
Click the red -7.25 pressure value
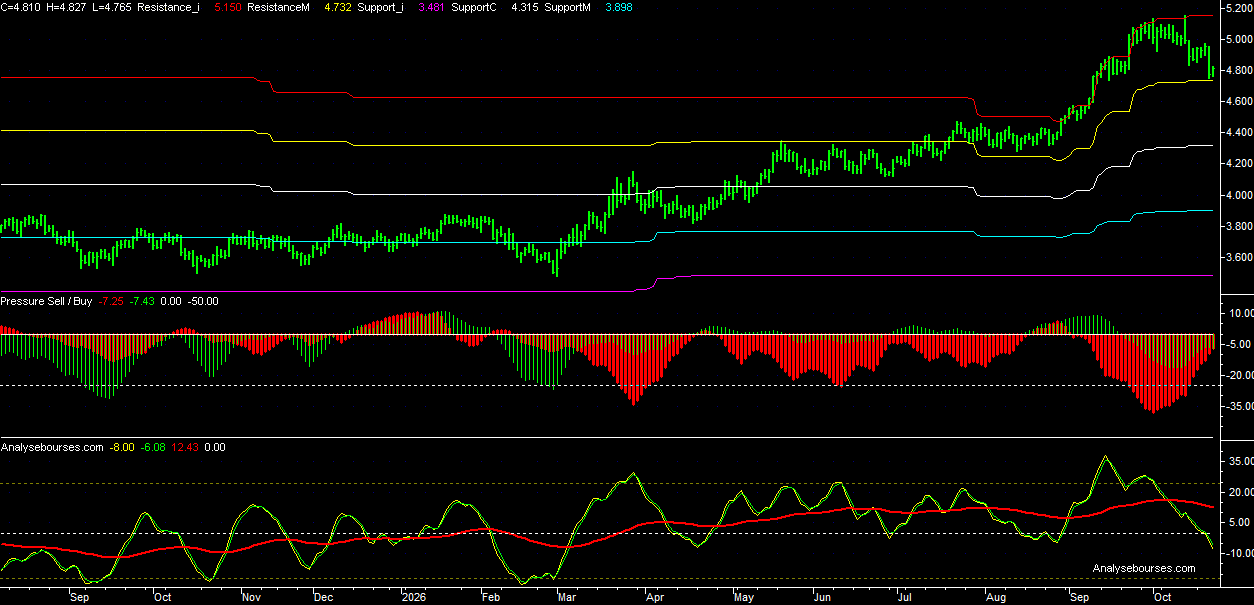(x=112, y=301)
